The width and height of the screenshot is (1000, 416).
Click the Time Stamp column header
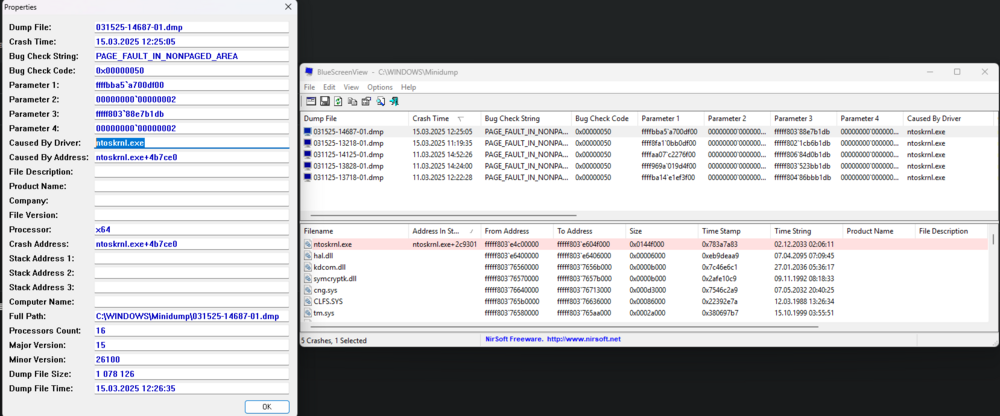pyautogui.click(x=734, y=231)
